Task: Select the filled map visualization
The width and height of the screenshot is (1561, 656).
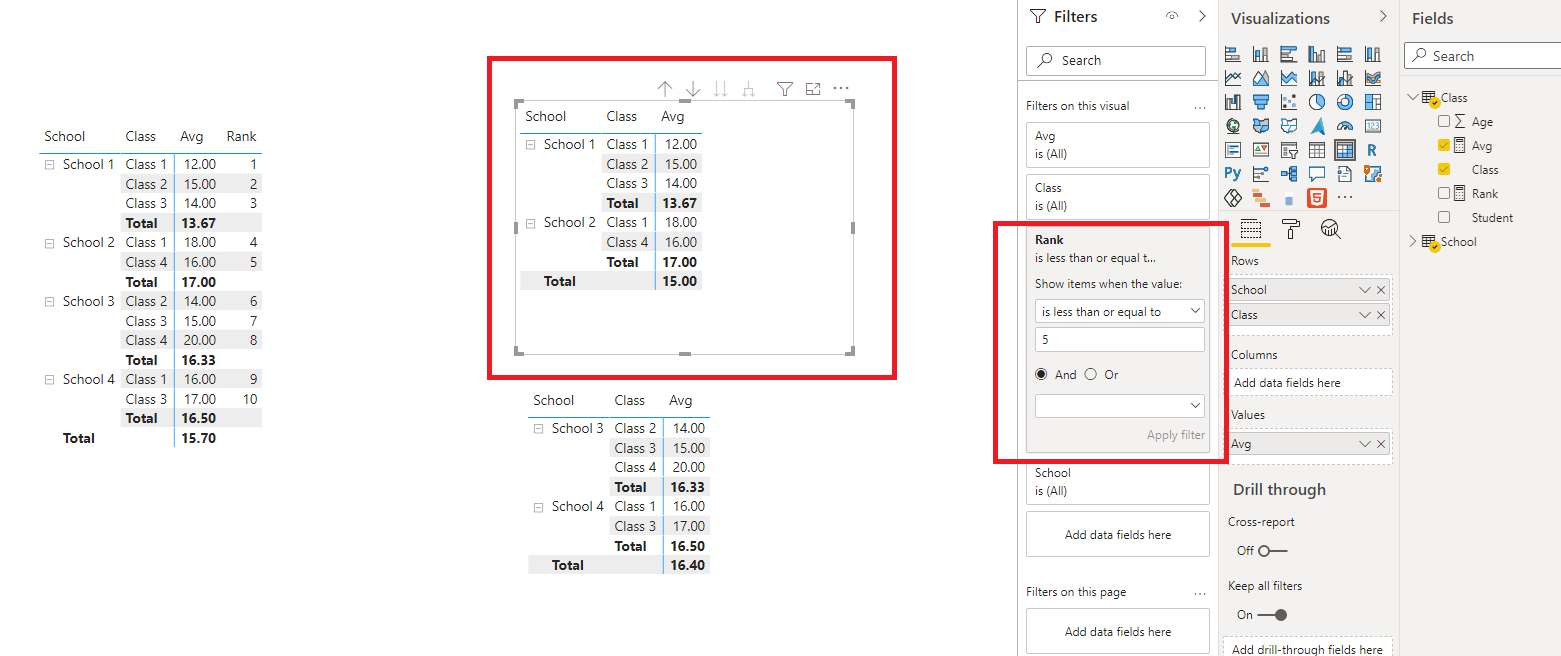Action: [1261, 125]
